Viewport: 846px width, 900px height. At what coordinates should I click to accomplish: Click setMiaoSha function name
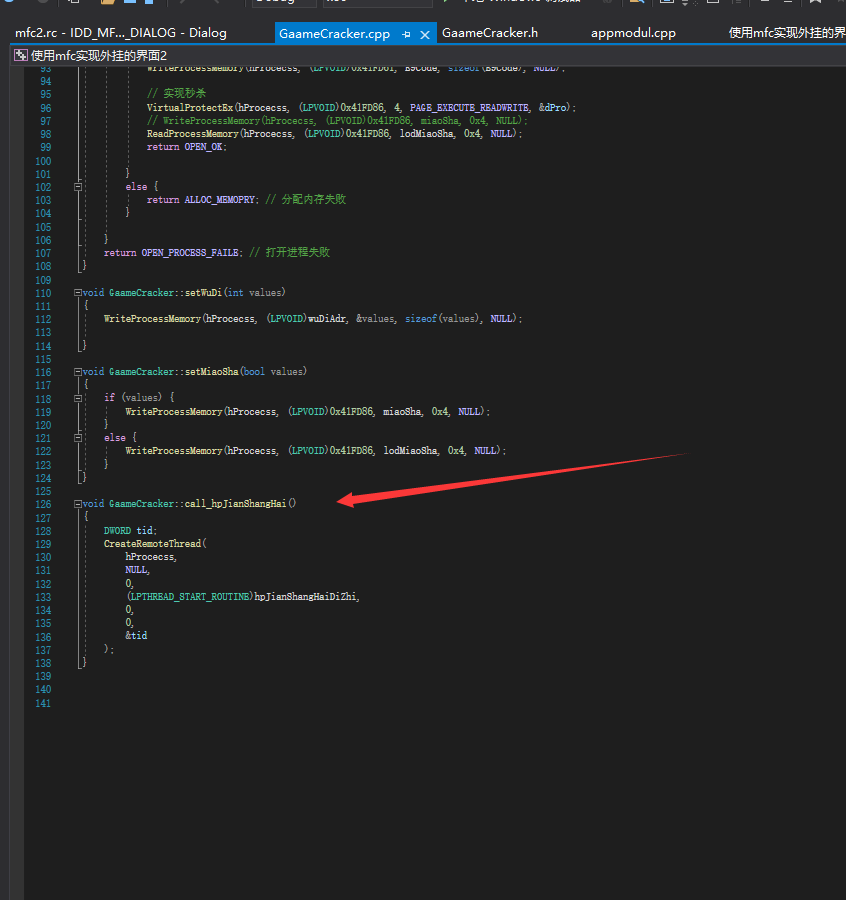point(211,372)
